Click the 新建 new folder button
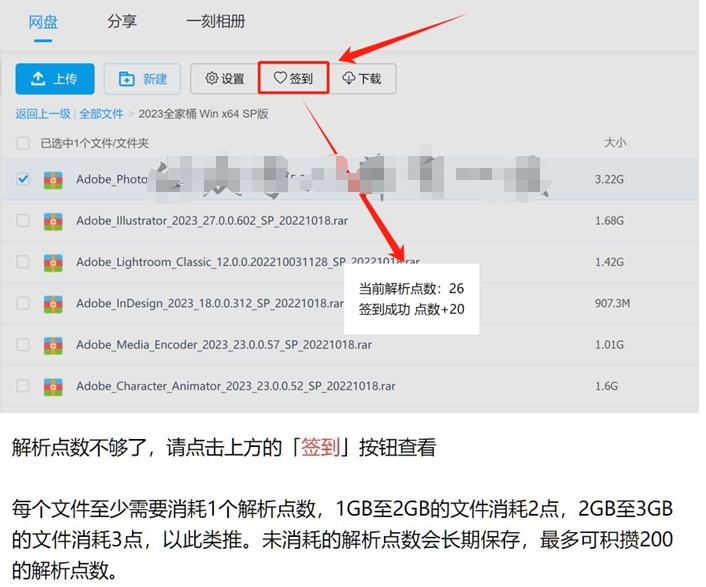The image size is (706, 587). 142,79
